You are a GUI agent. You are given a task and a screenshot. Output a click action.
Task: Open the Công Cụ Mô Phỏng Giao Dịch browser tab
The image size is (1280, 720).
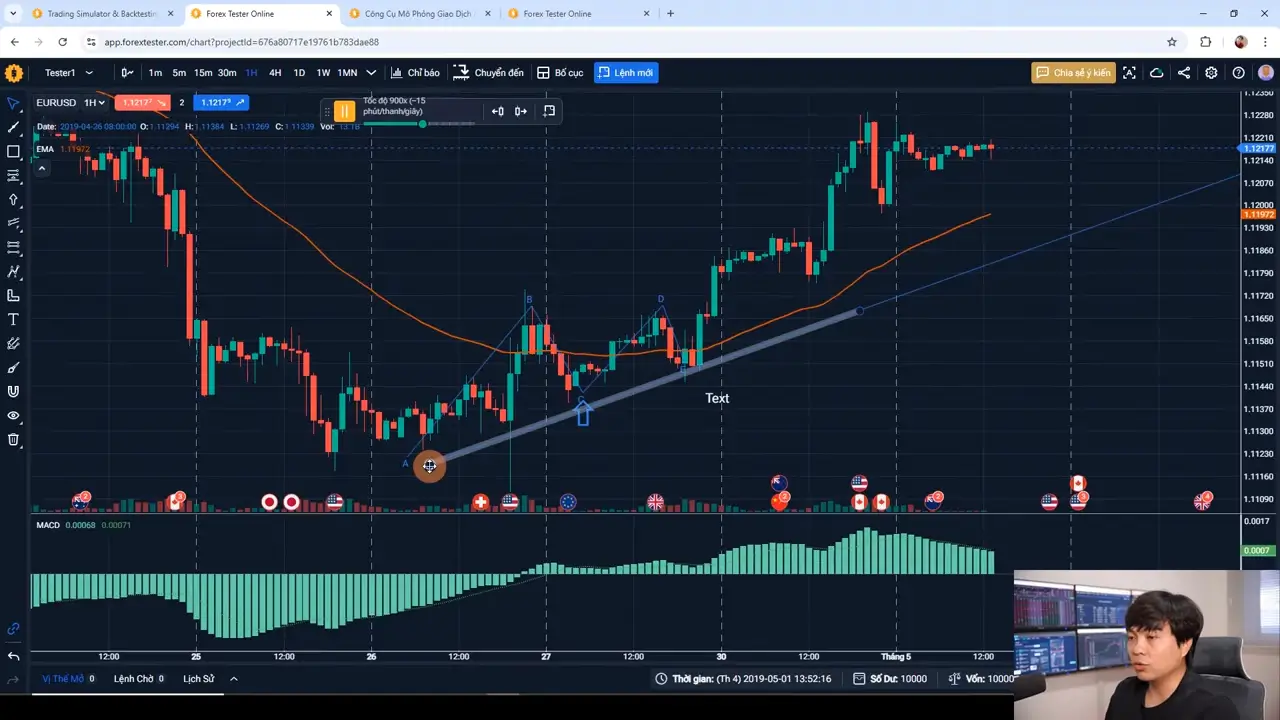(x=418, y=13)
